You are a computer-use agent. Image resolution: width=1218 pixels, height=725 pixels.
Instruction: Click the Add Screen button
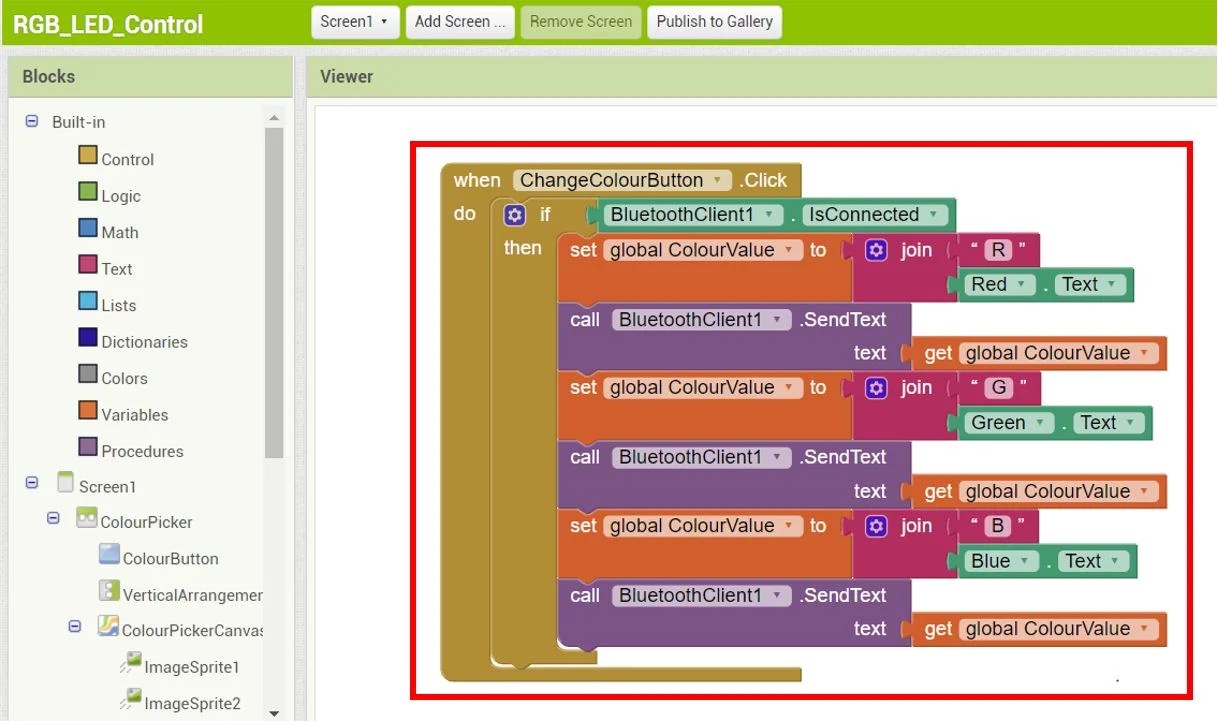click(459, 21)
